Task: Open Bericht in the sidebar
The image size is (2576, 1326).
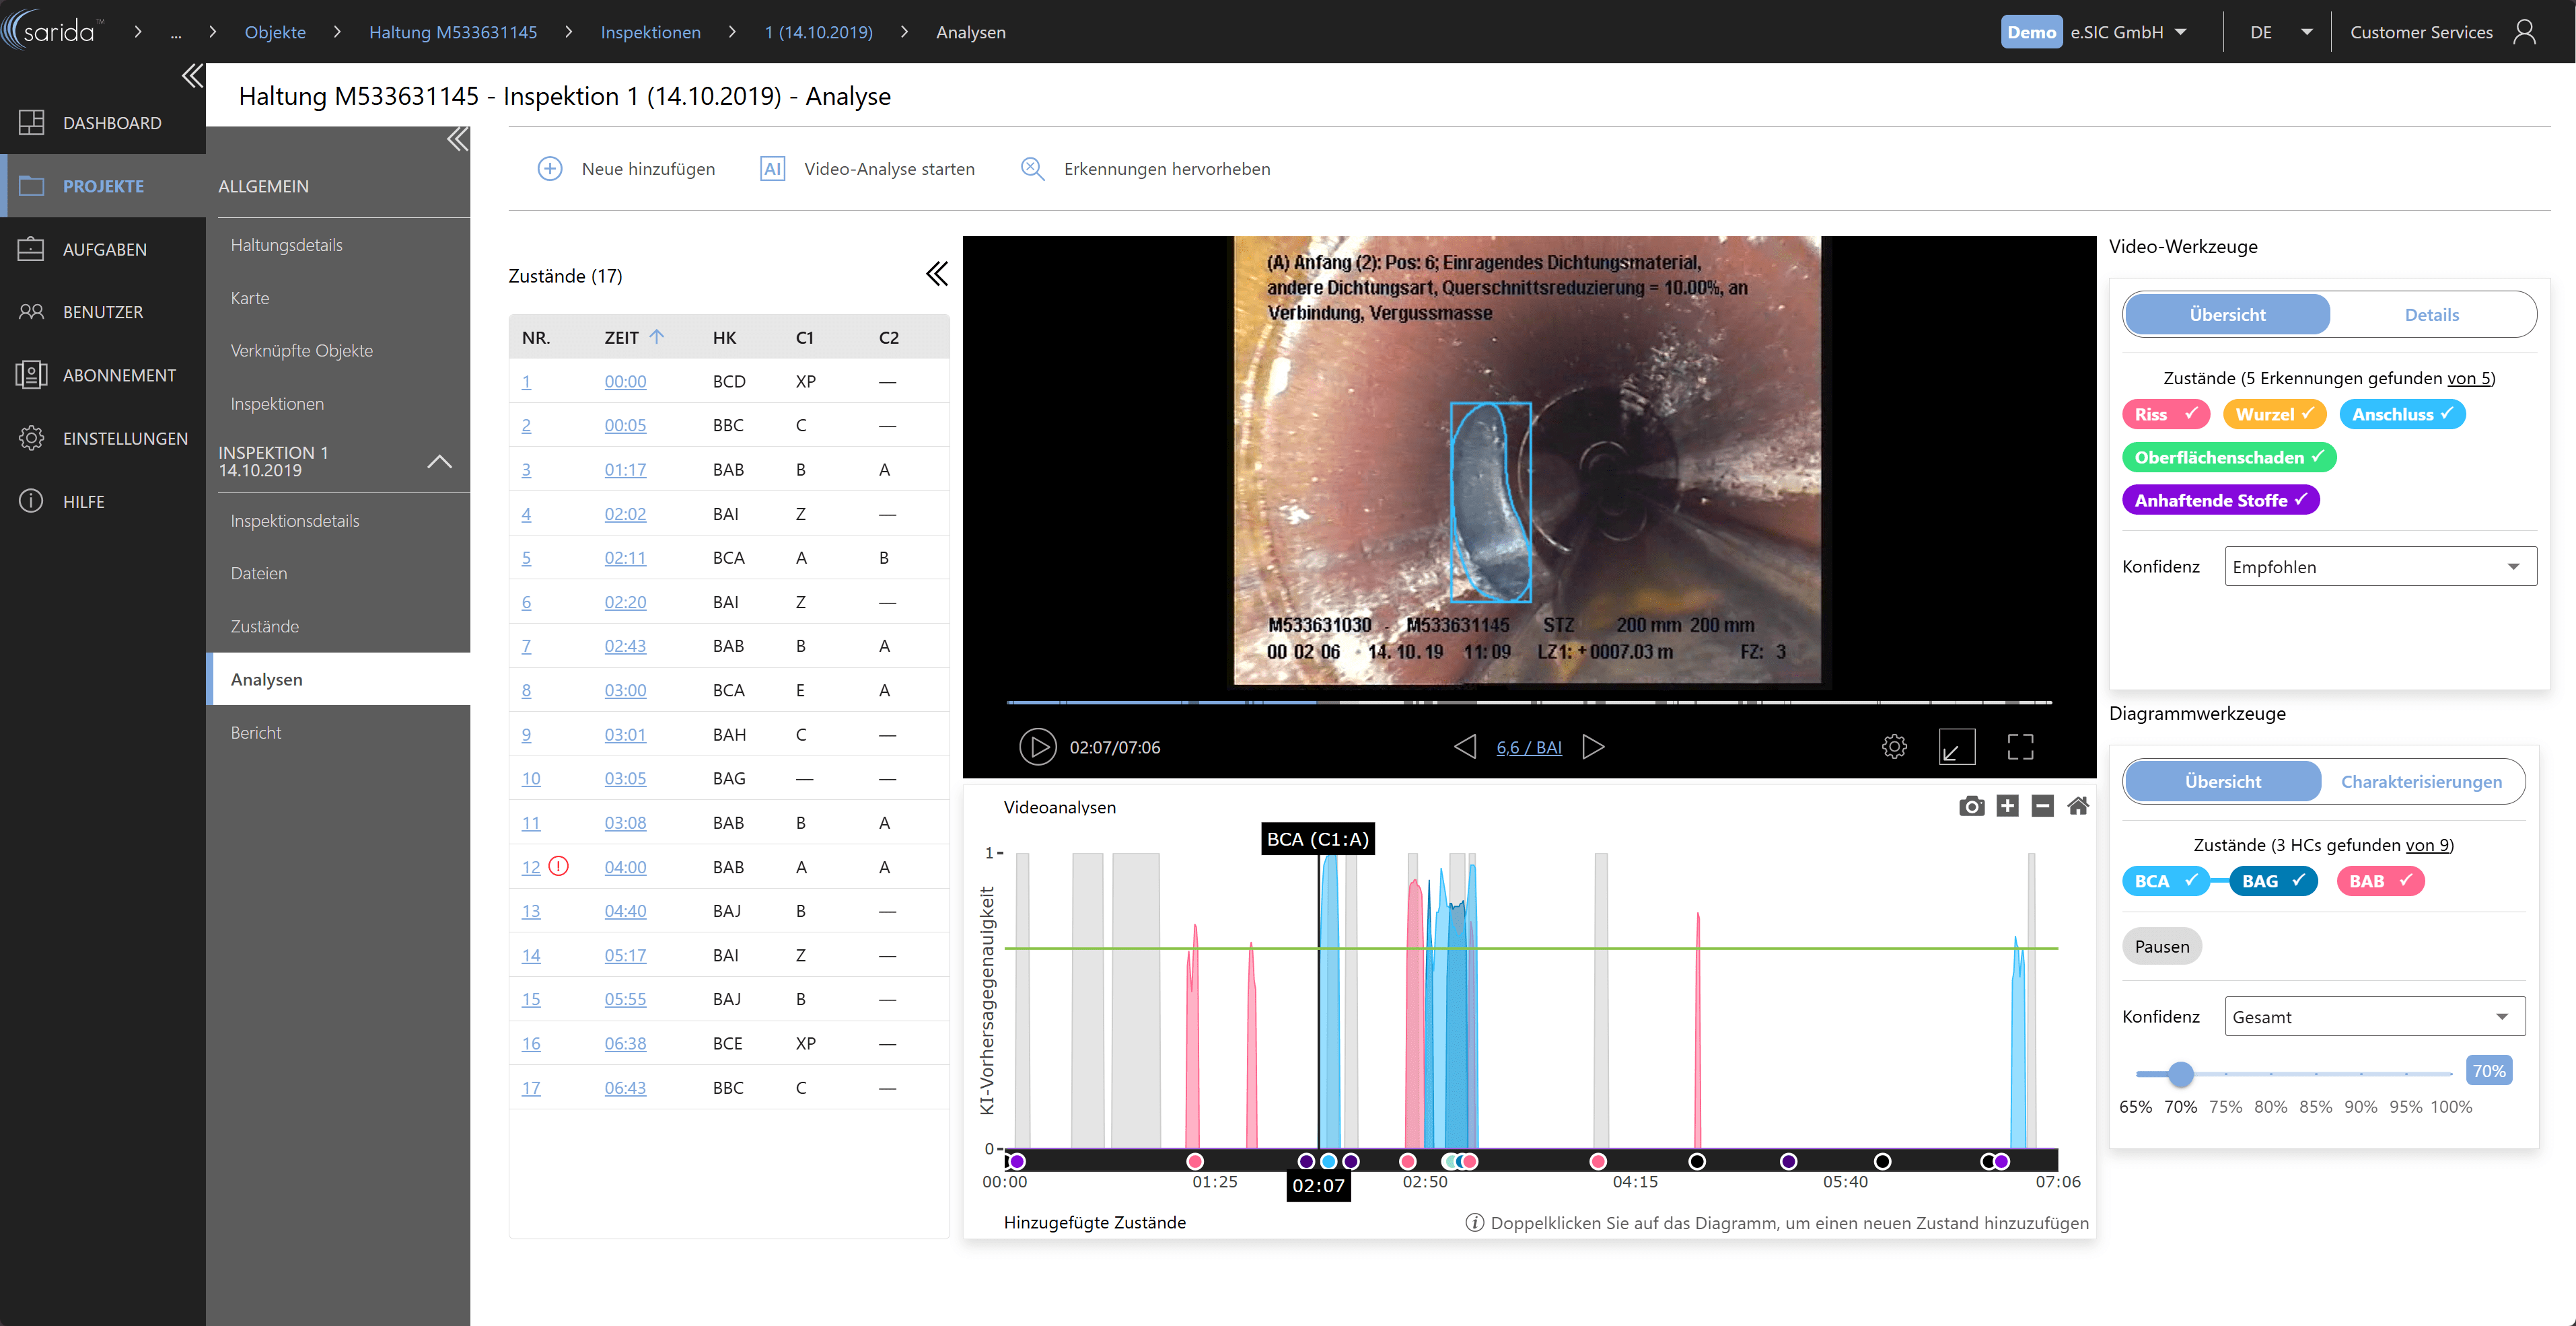Action: click(256, 733)
